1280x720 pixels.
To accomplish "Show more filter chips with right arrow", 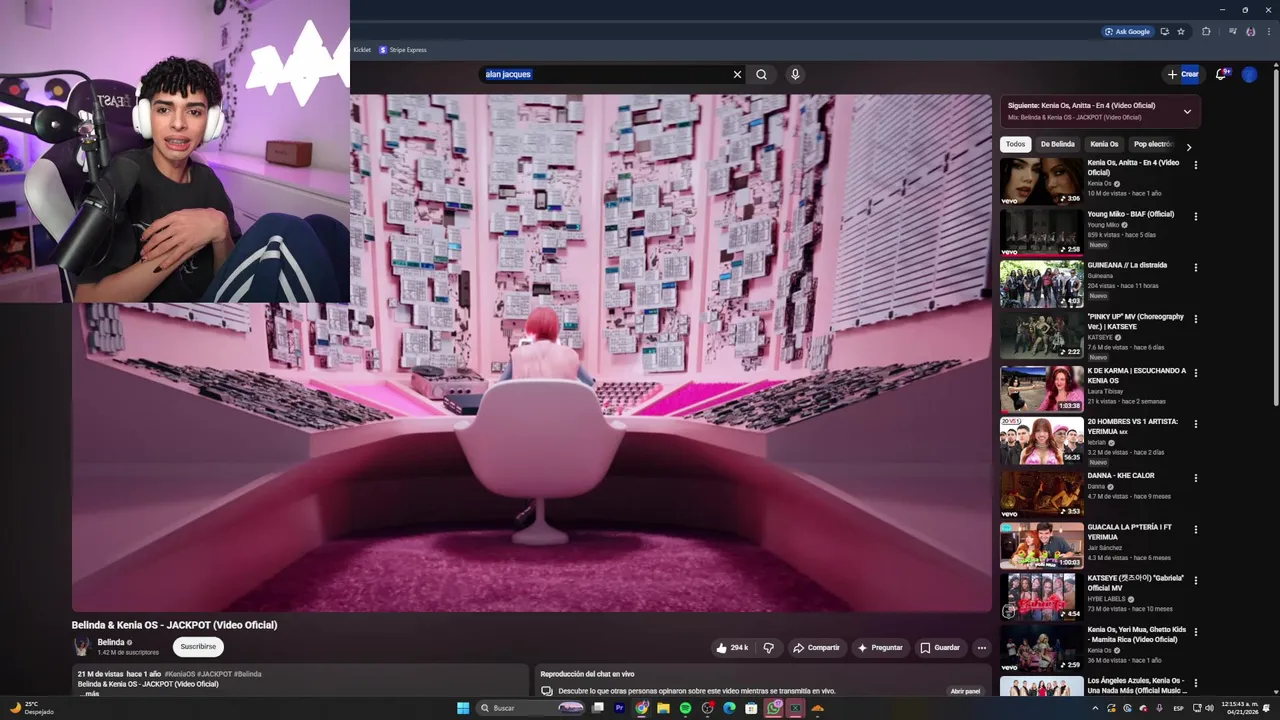I will click(1188, 147).
